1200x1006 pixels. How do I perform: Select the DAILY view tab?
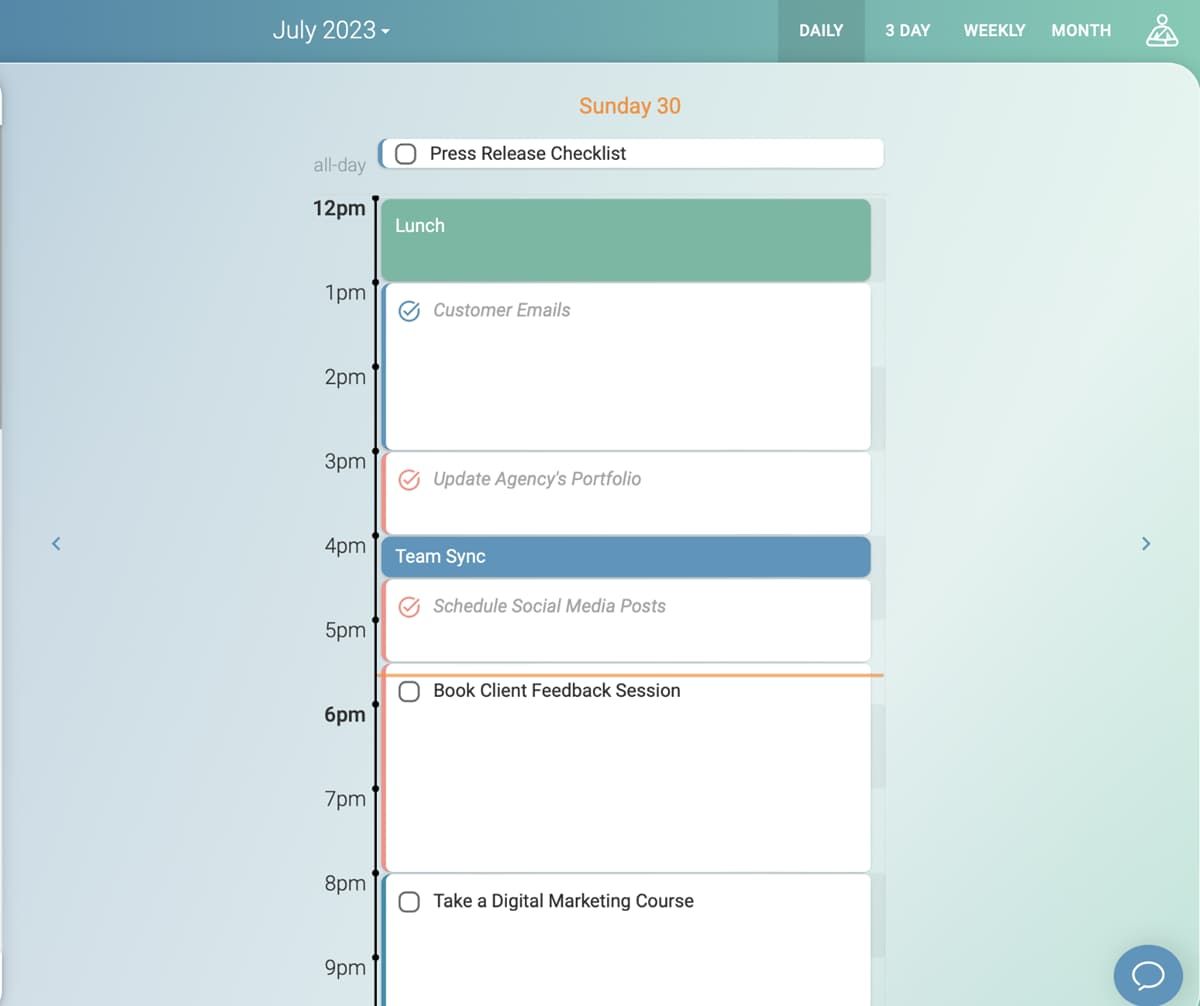click(821, 31)
